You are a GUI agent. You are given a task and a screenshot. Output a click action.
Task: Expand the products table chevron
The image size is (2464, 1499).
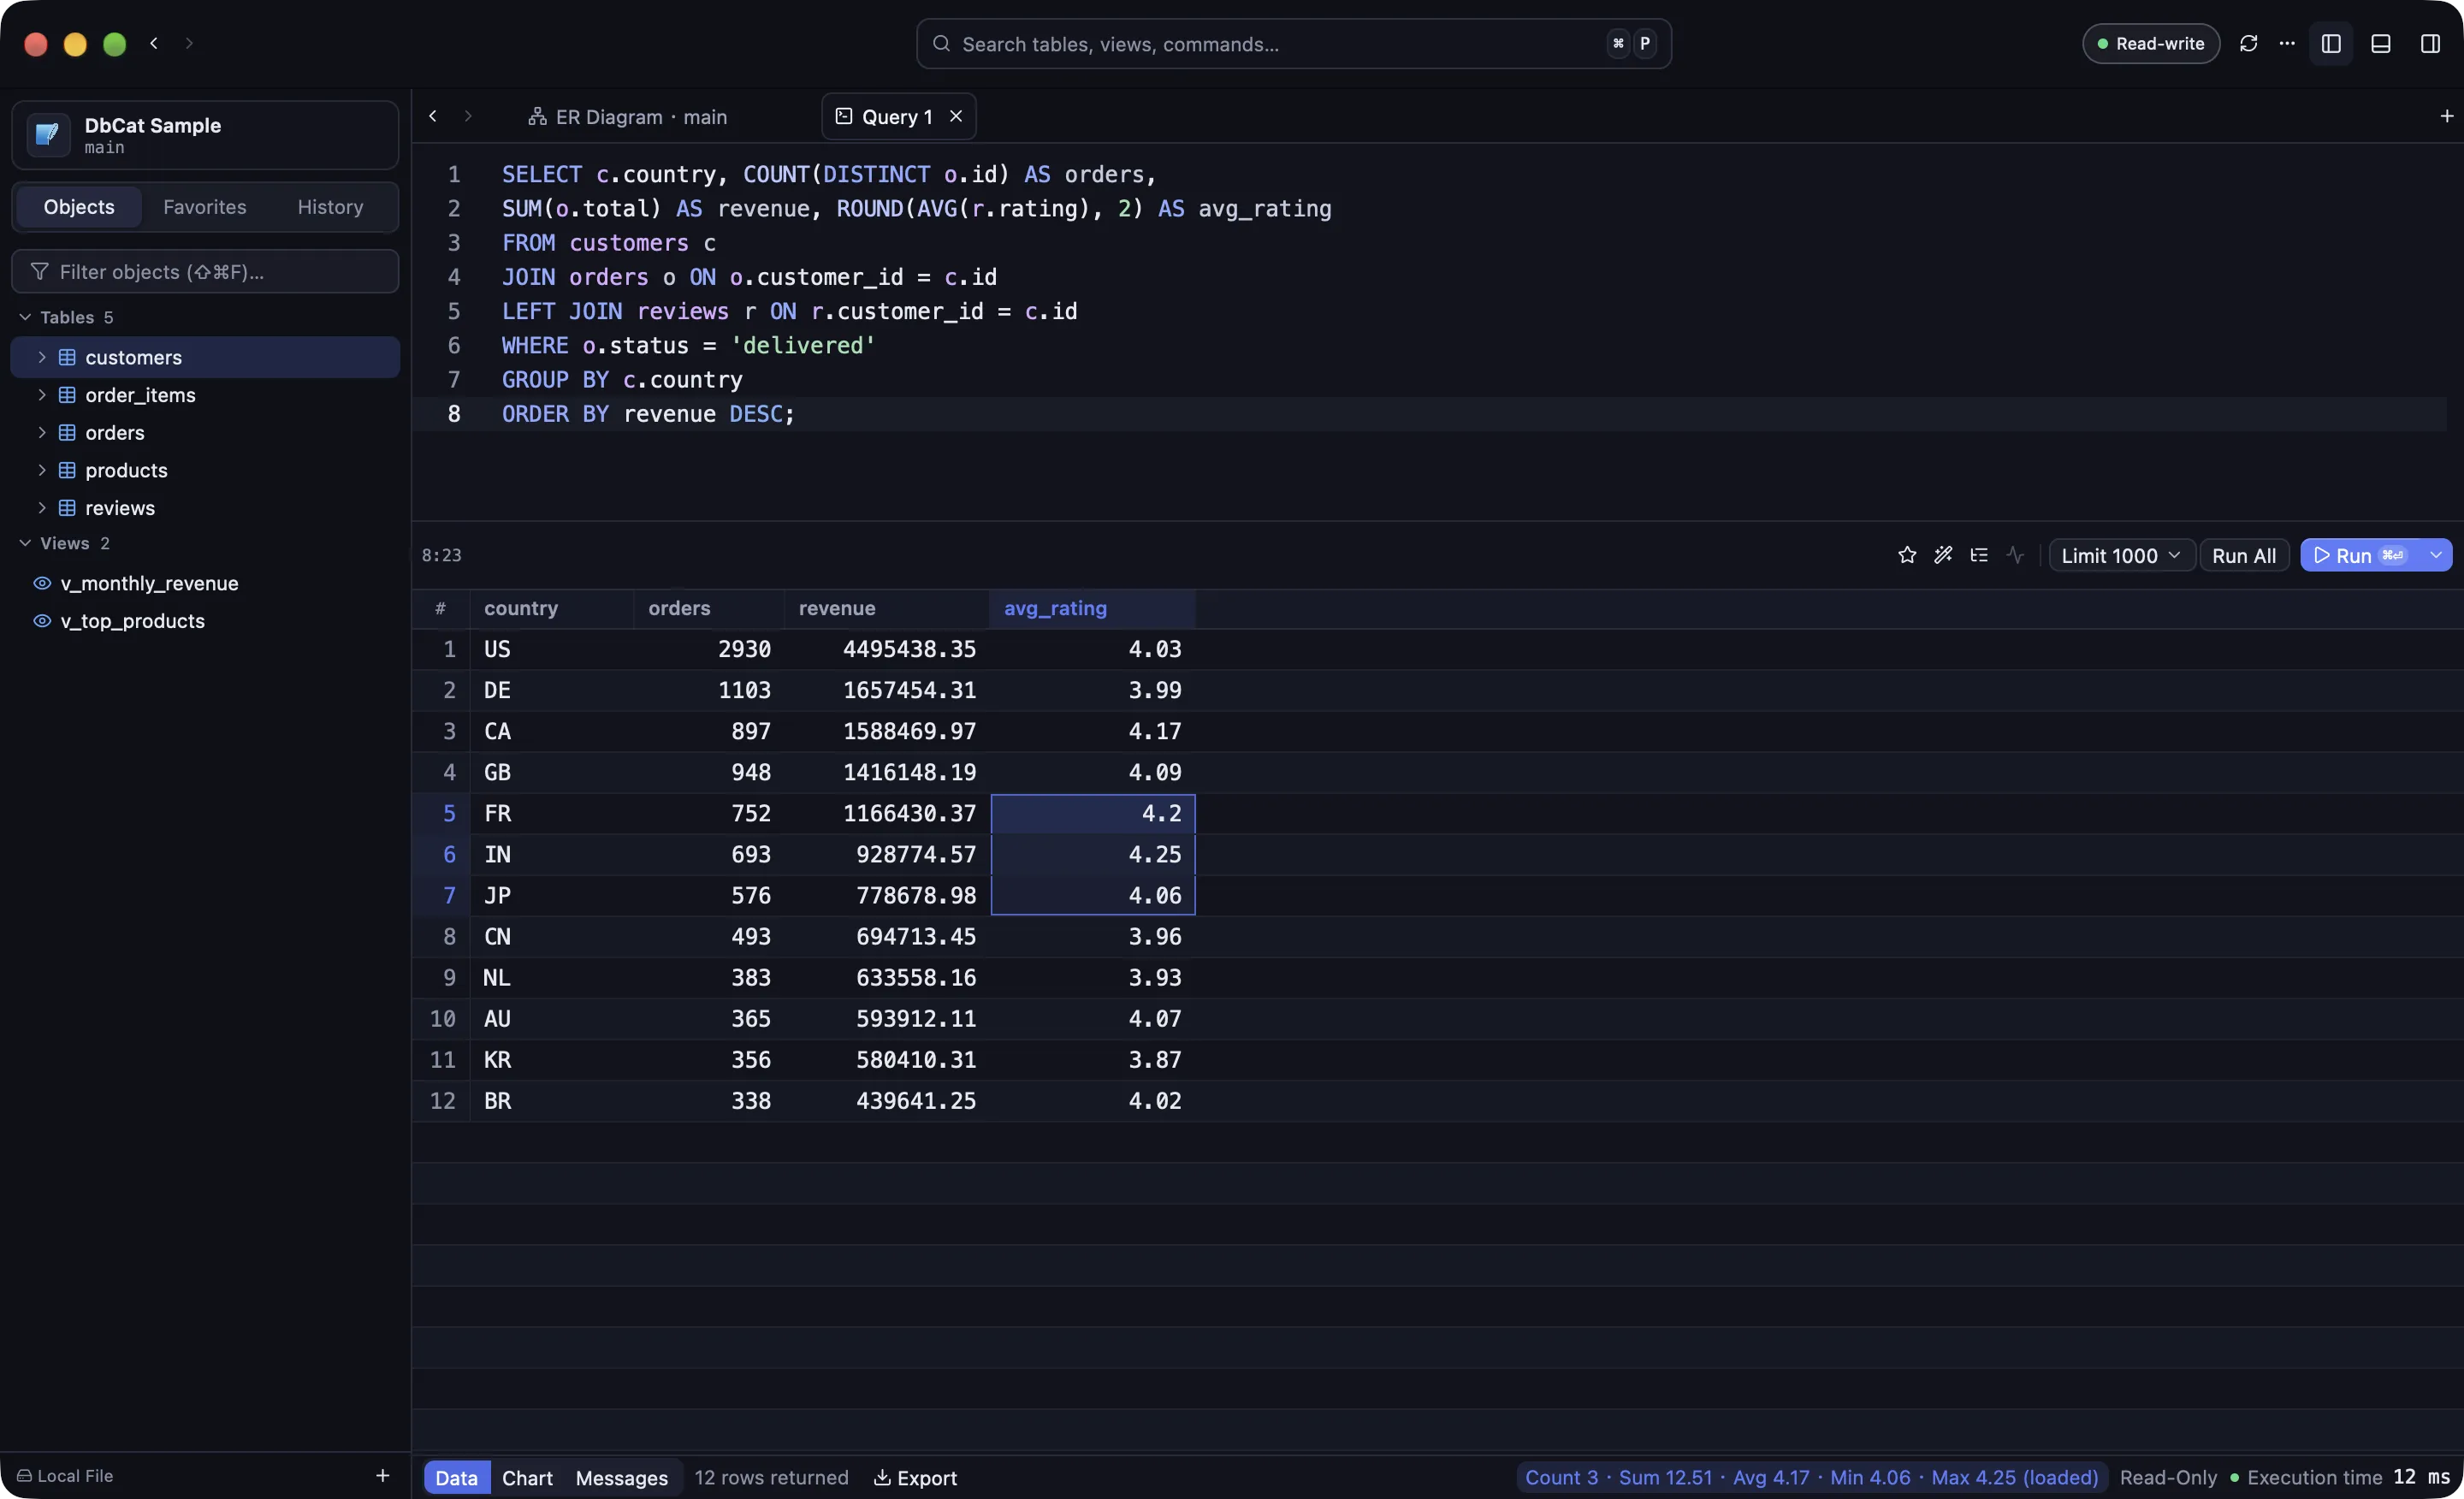pos(42,470)
